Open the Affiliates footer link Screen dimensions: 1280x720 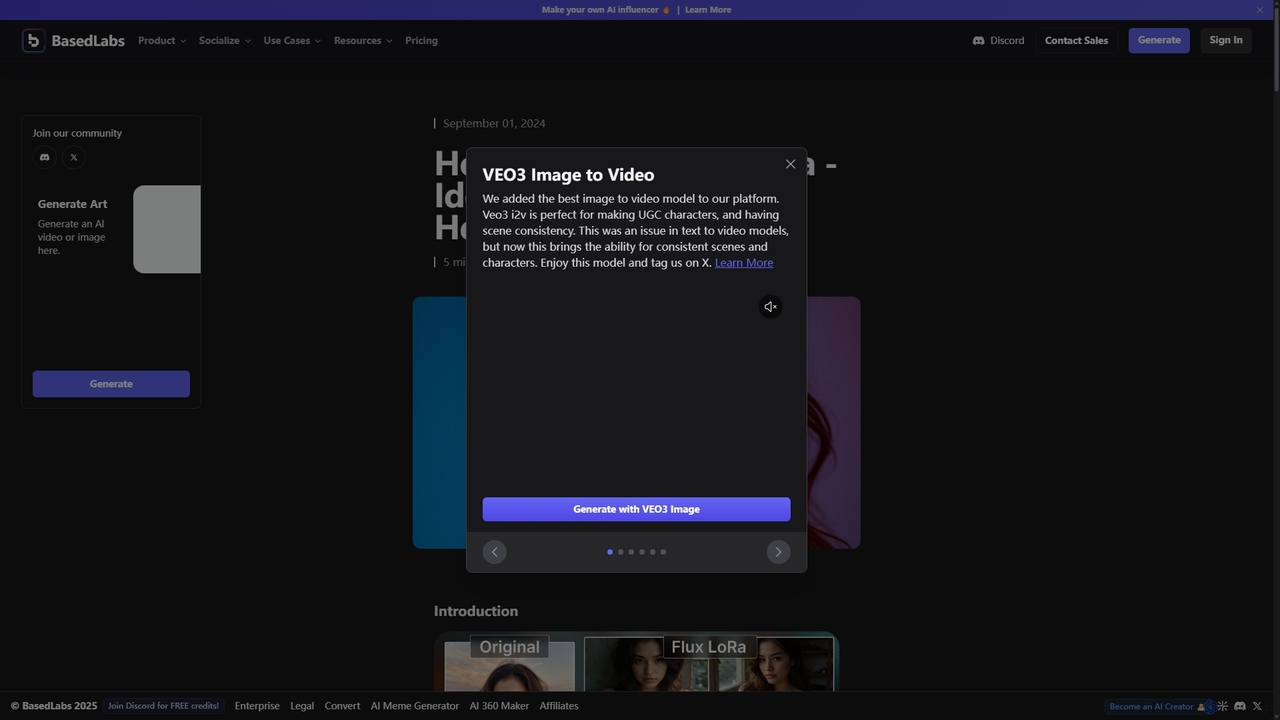[559, 706]
